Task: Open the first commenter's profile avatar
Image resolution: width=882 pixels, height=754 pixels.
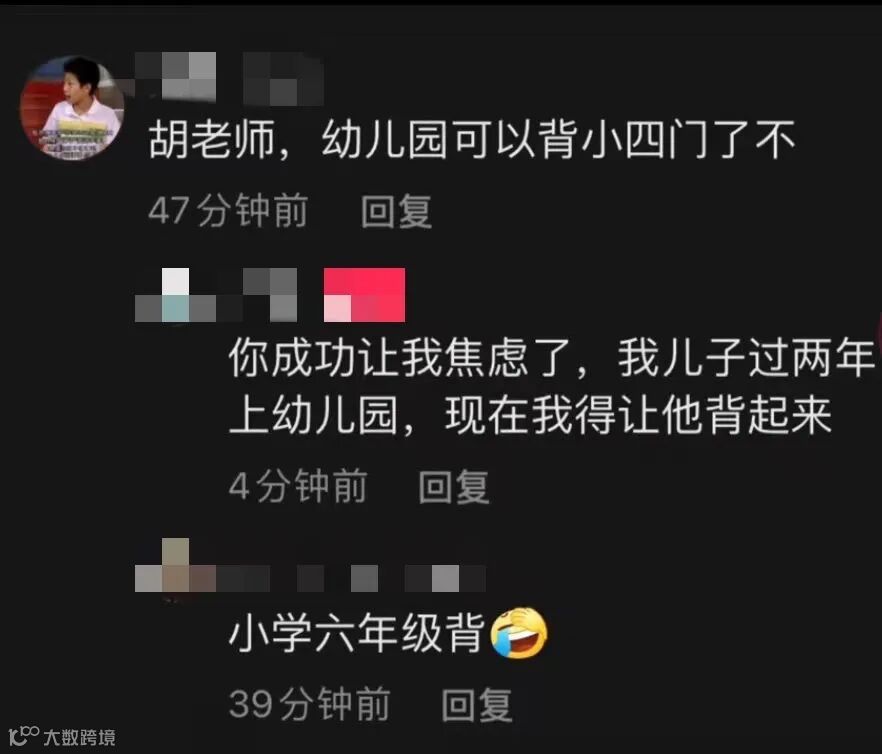Action: coord(71,107)
